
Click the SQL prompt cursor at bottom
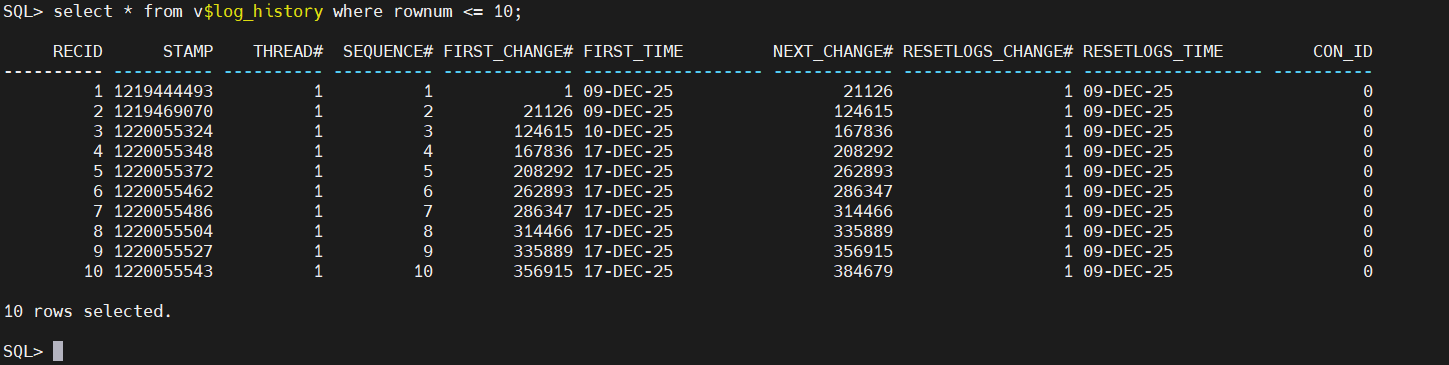coord(58,351)
